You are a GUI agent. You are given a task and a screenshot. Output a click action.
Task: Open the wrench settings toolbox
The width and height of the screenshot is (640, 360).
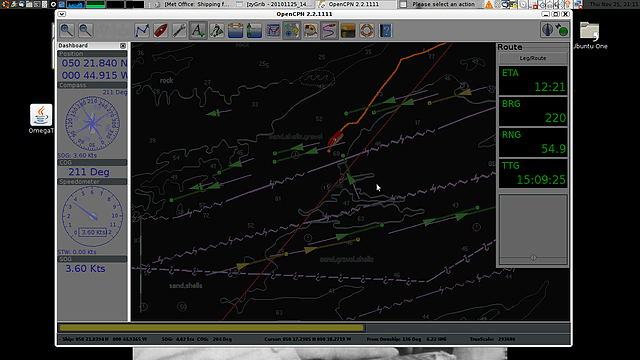(x=180, y=31)
